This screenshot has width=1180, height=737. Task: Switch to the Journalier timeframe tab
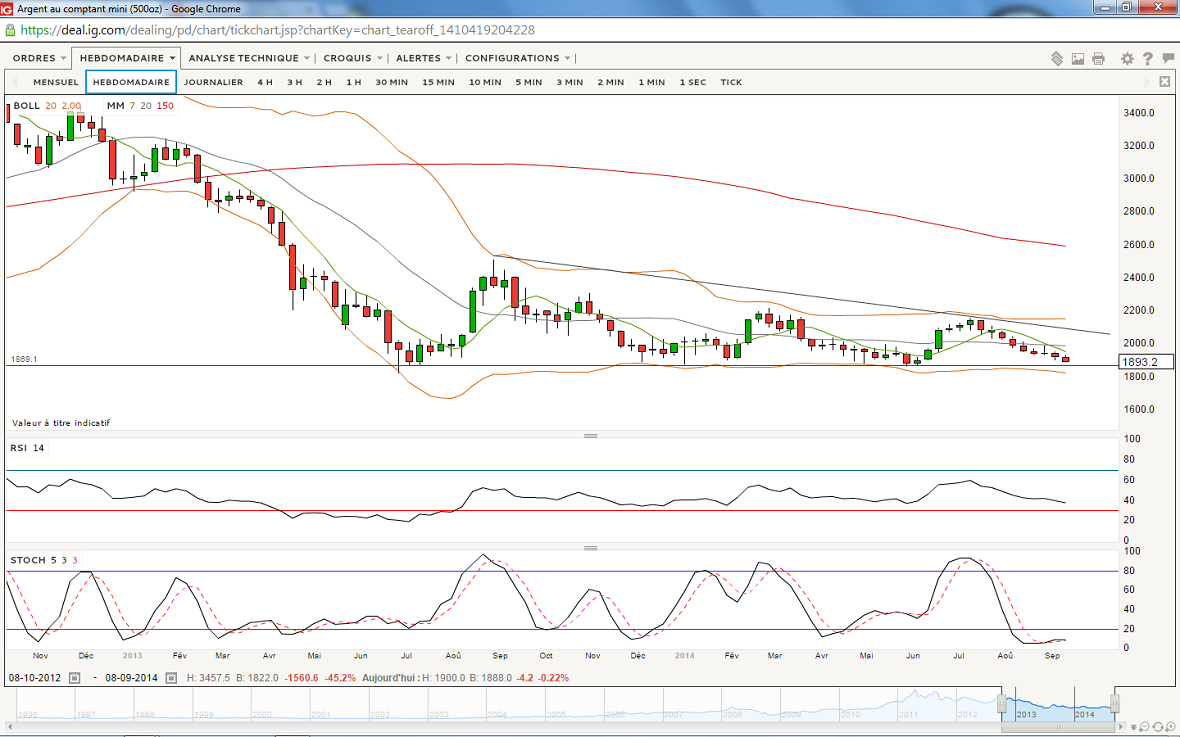[x=213, y=82]
